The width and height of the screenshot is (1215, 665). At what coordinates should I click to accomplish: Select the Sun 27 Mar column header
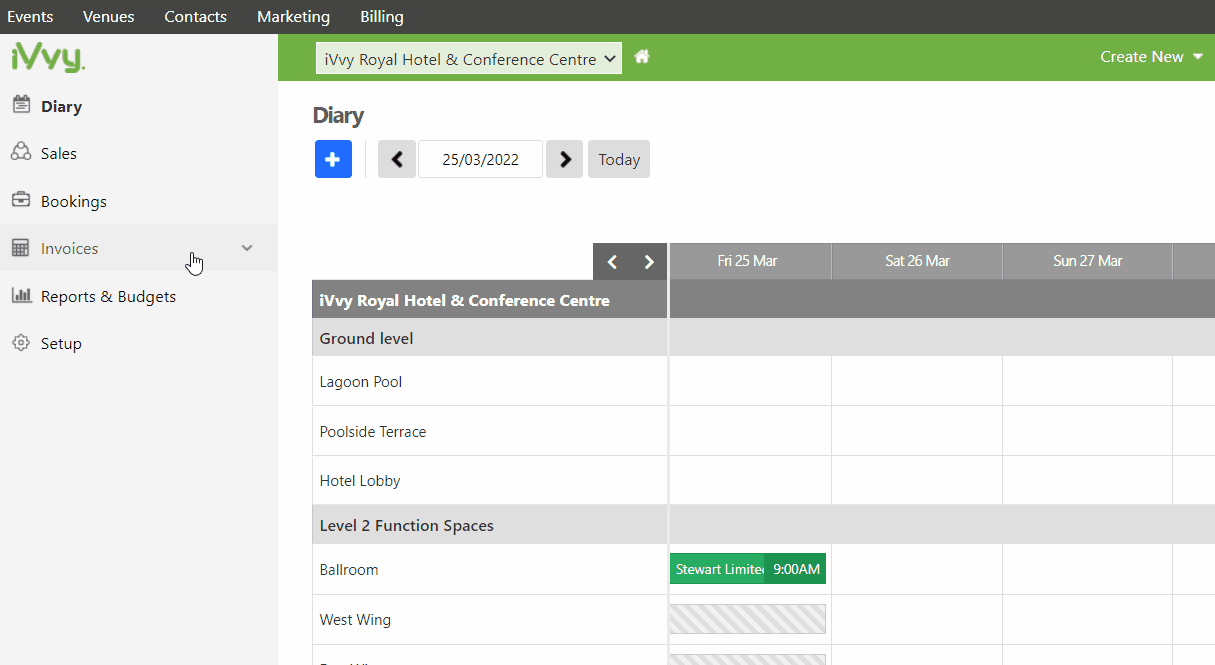pos(1088,261)
